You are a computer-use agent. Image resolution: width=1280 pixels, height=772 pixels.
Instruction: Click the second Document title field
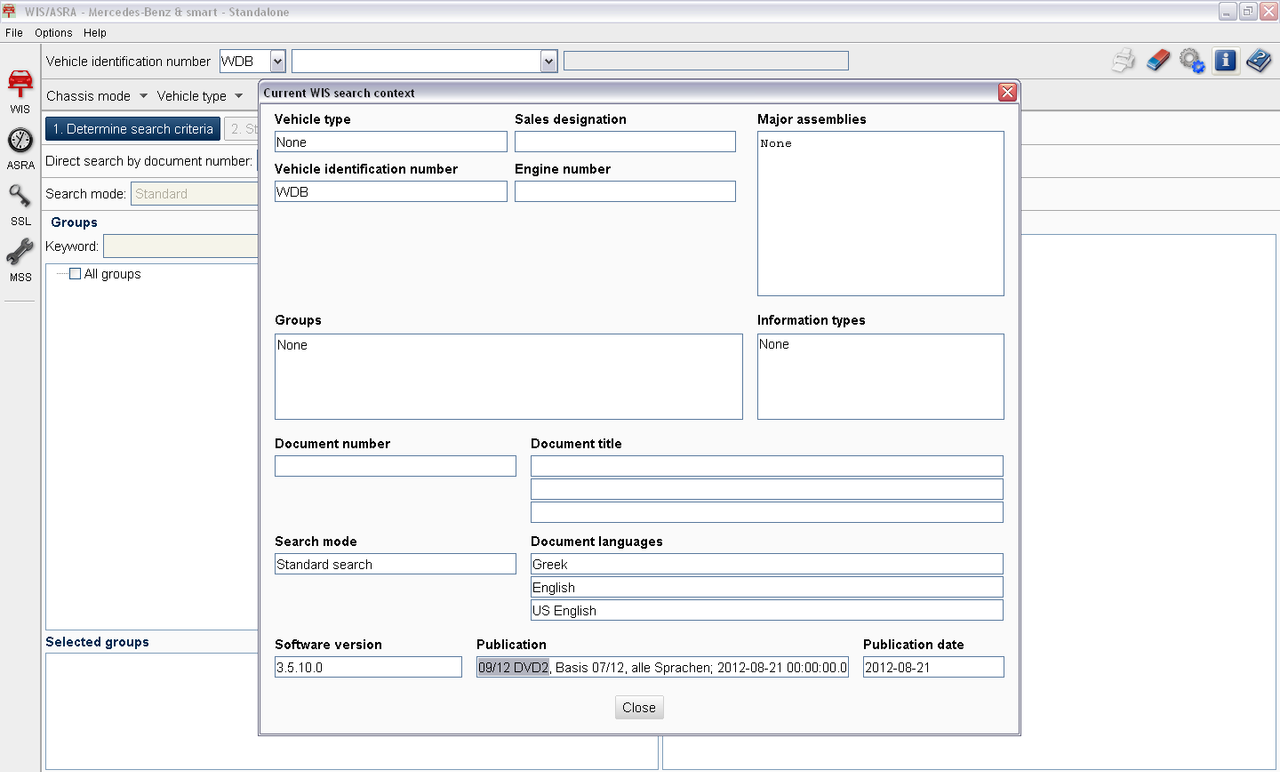tap(767, 489)
